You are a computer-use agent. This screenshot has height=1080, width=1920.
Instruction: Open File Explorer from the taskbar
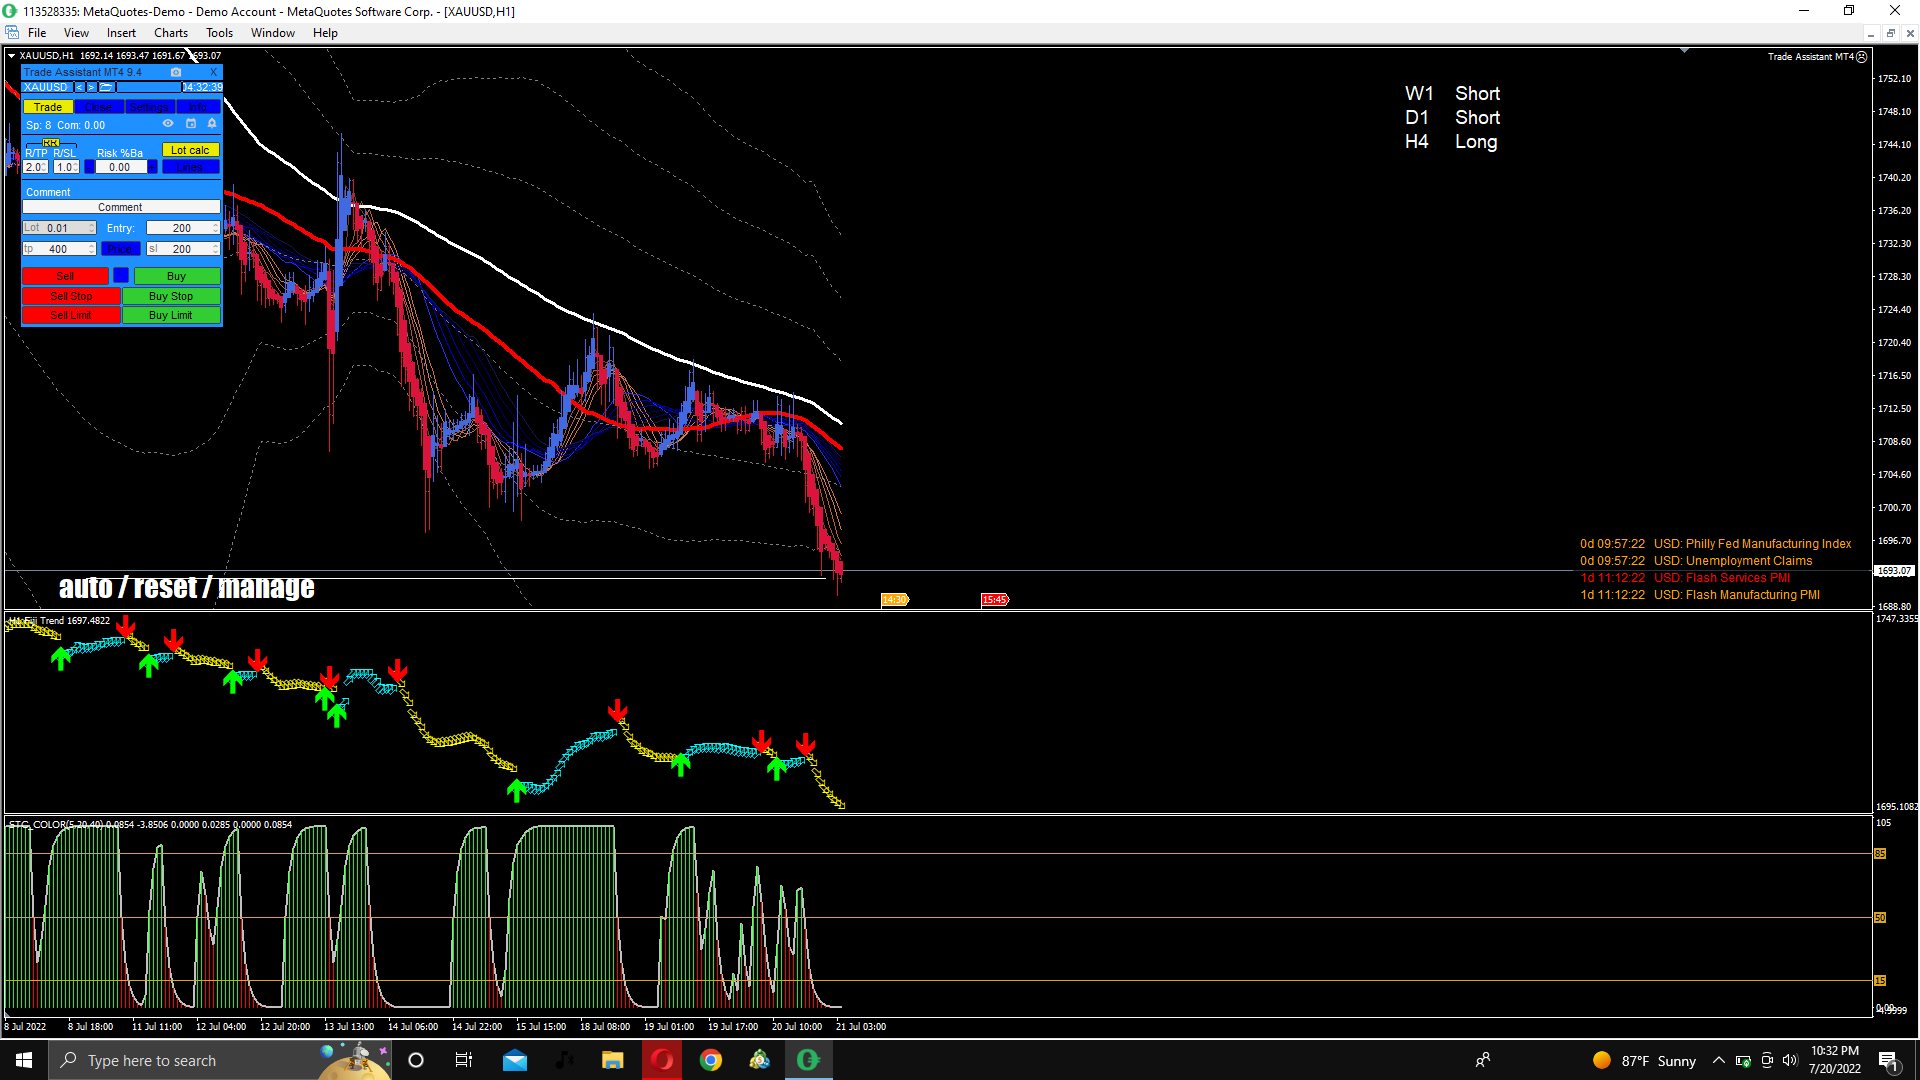pyautogui.click(x=612, y=1060)
